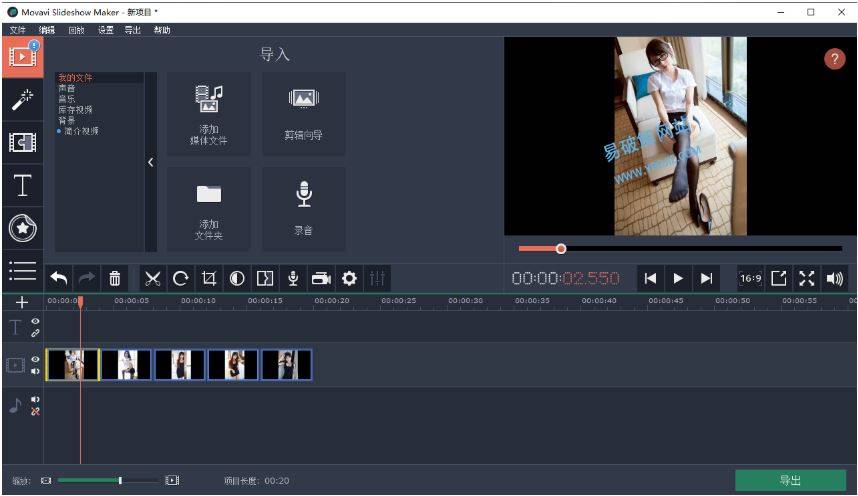Toggle video track visibility eye
The image size is (858, 496).
(35, 359)
